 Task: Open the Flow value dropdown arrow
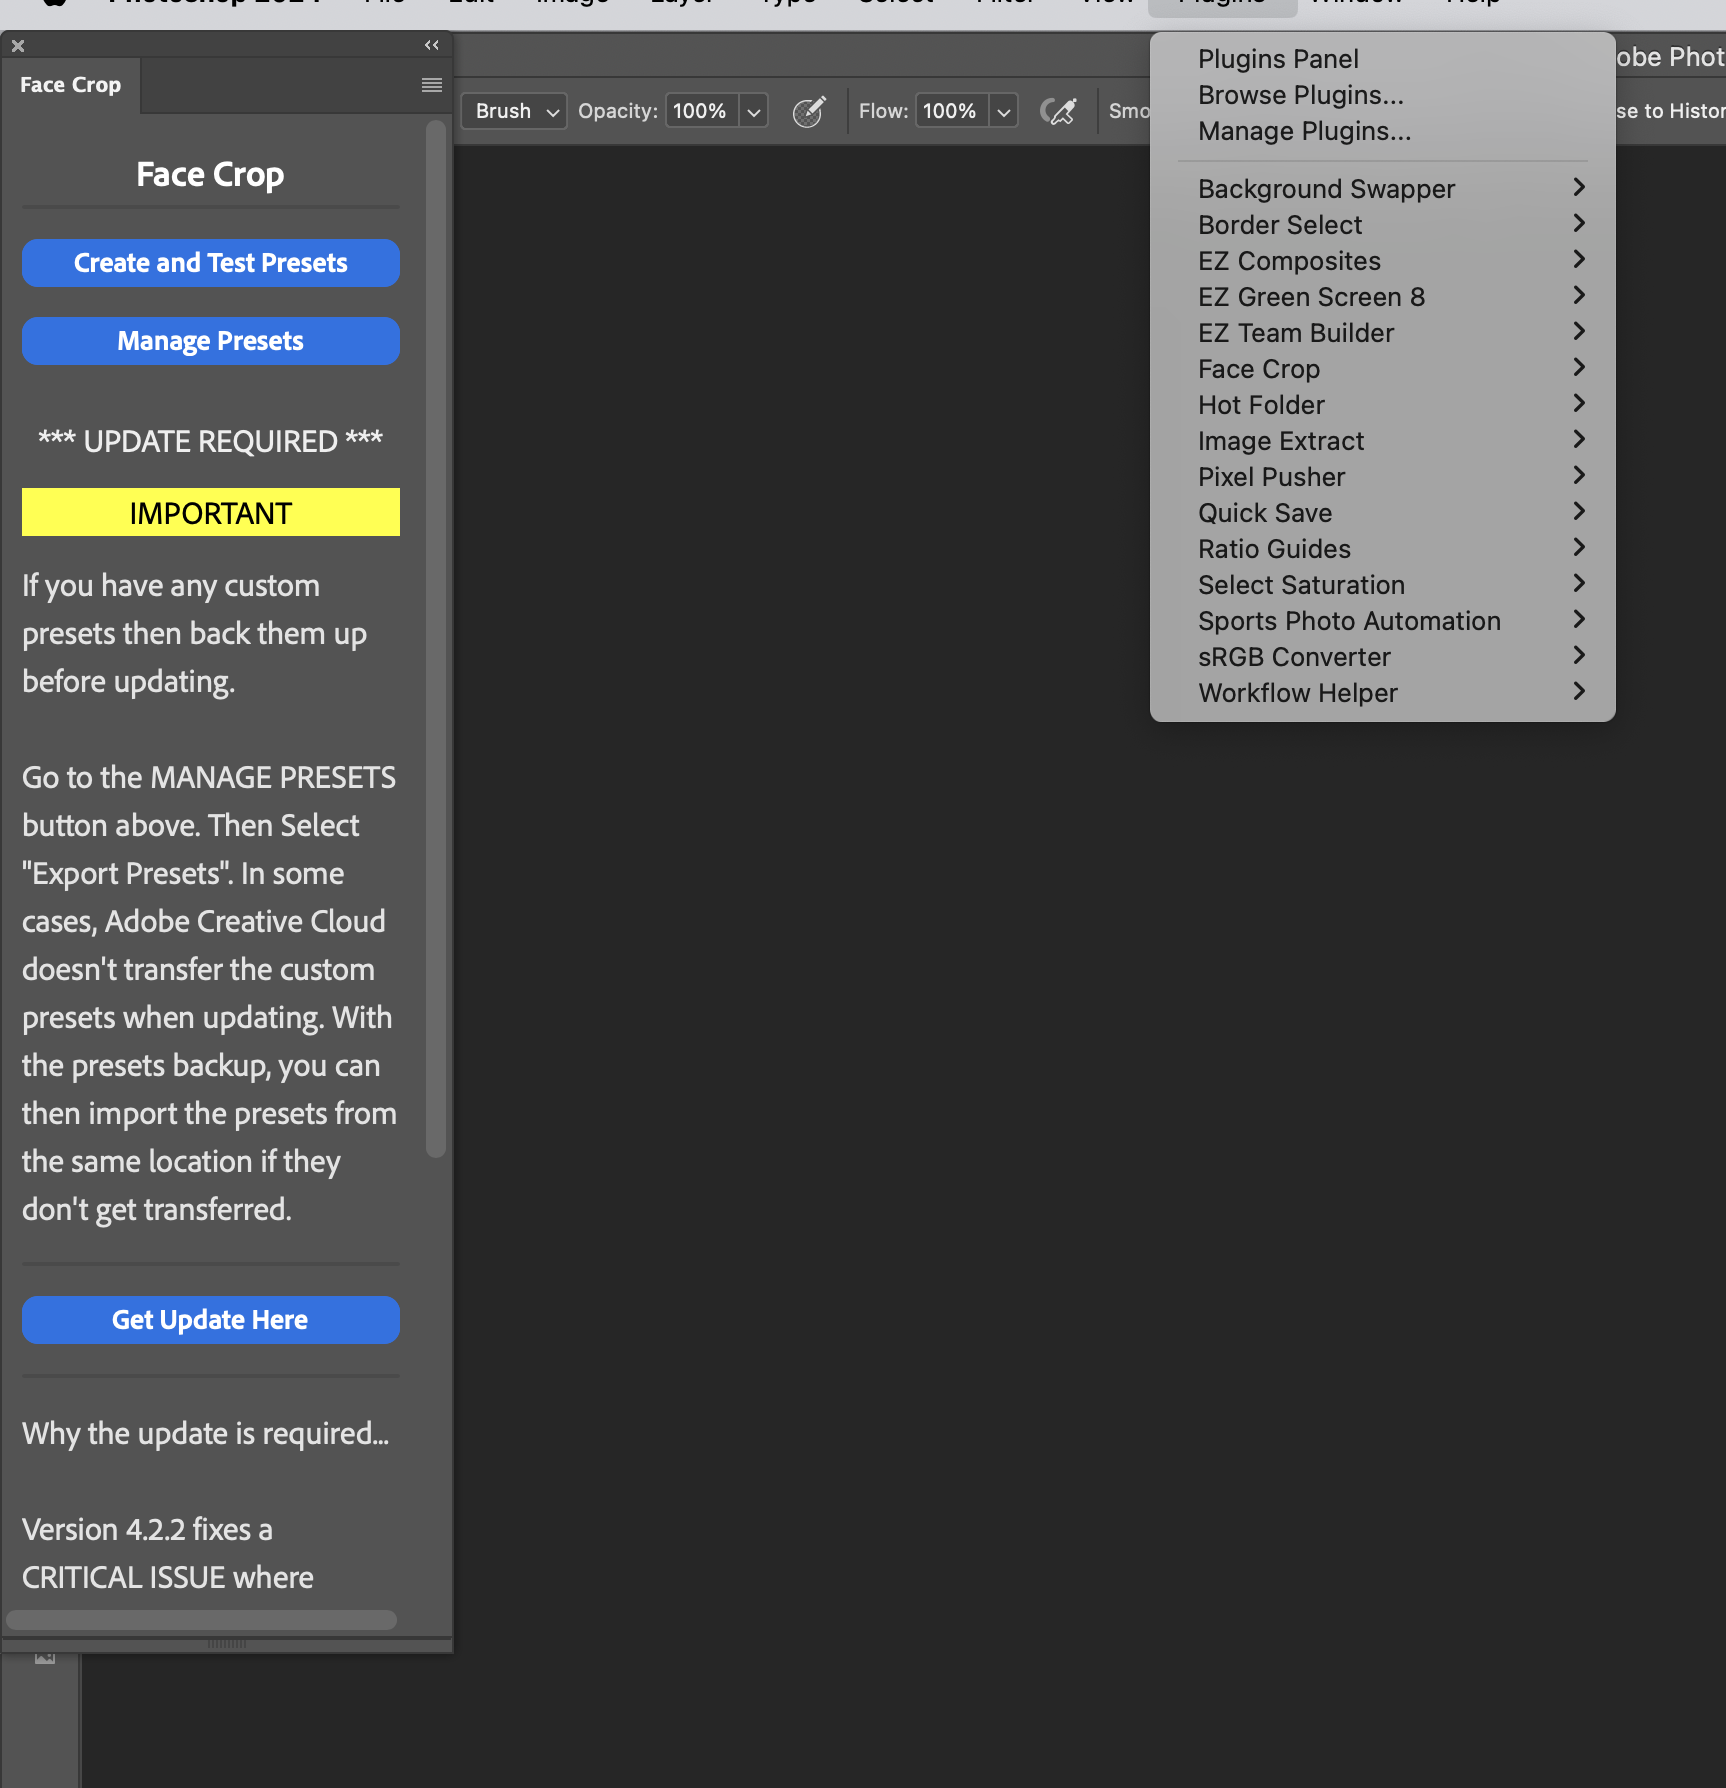(x=1004, y=111)
